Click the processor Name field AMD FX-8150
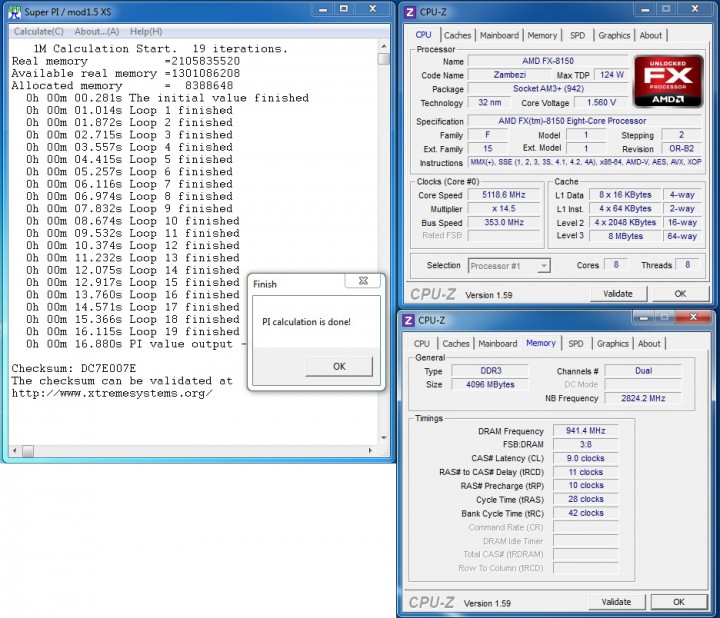The height and width of the screenshot is (618, 720). 547,61
